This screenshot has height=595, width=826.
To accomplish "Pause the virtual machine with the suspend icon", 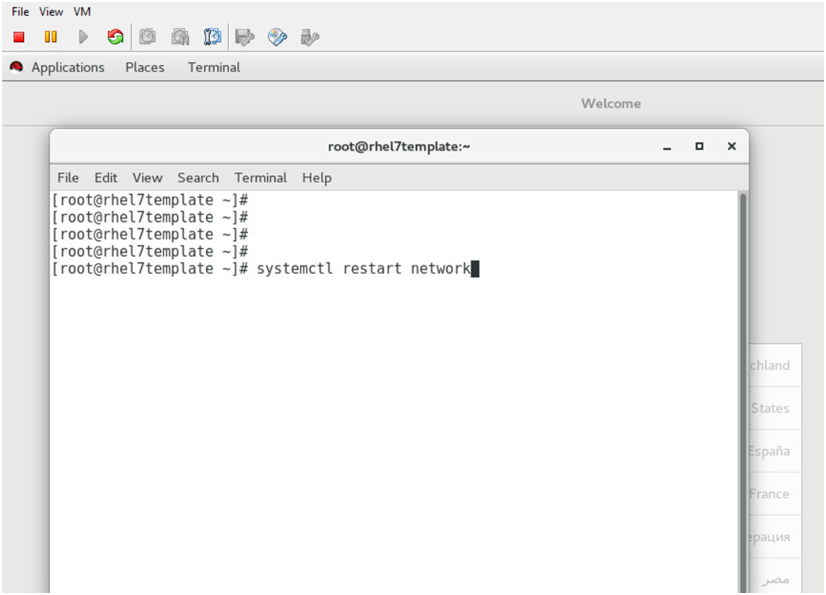I will point(51,37).
